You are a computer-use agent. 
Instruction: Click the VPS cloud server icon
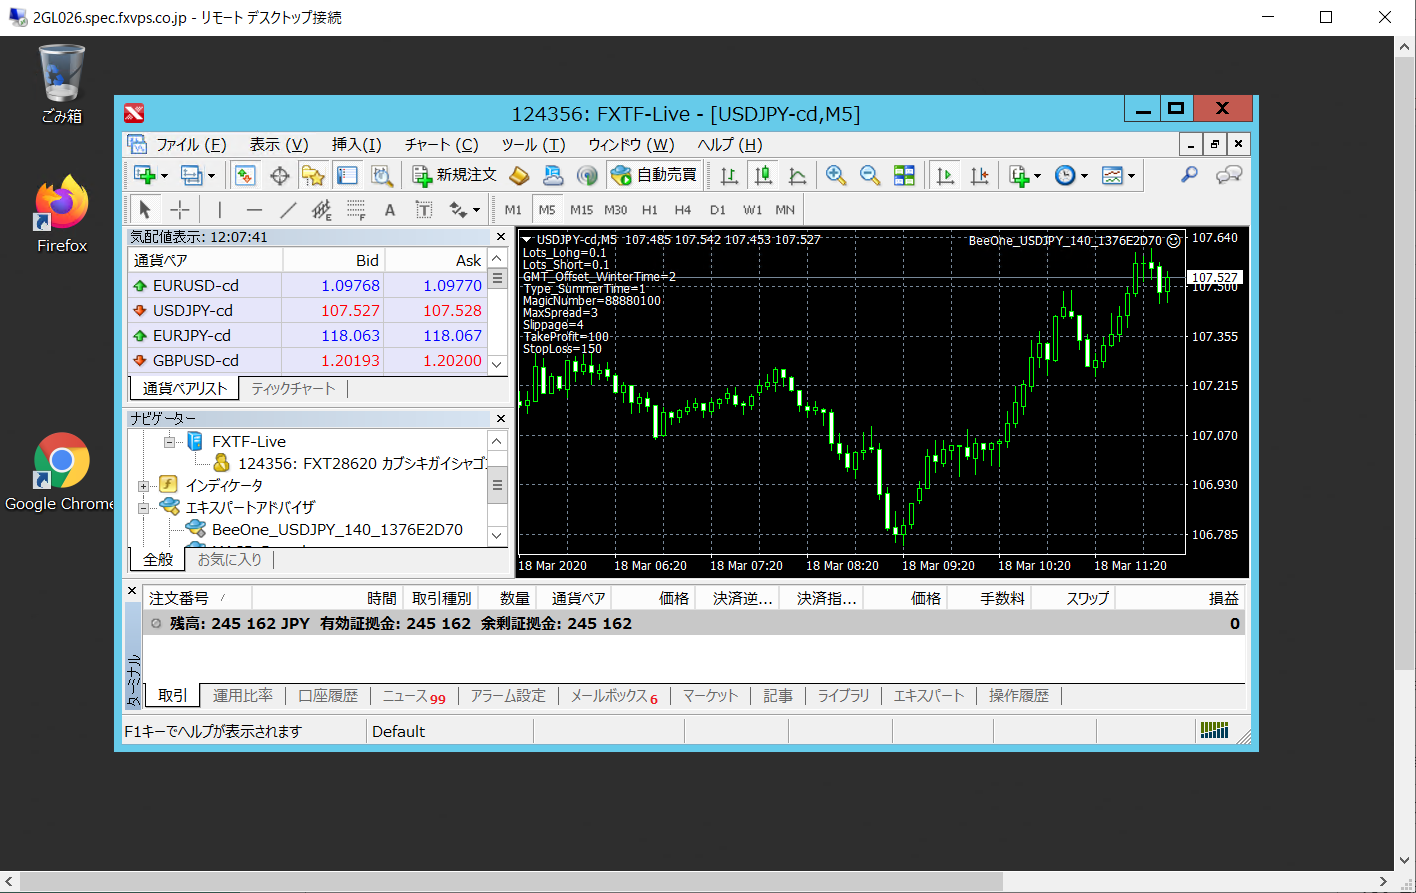coord(553,175)
